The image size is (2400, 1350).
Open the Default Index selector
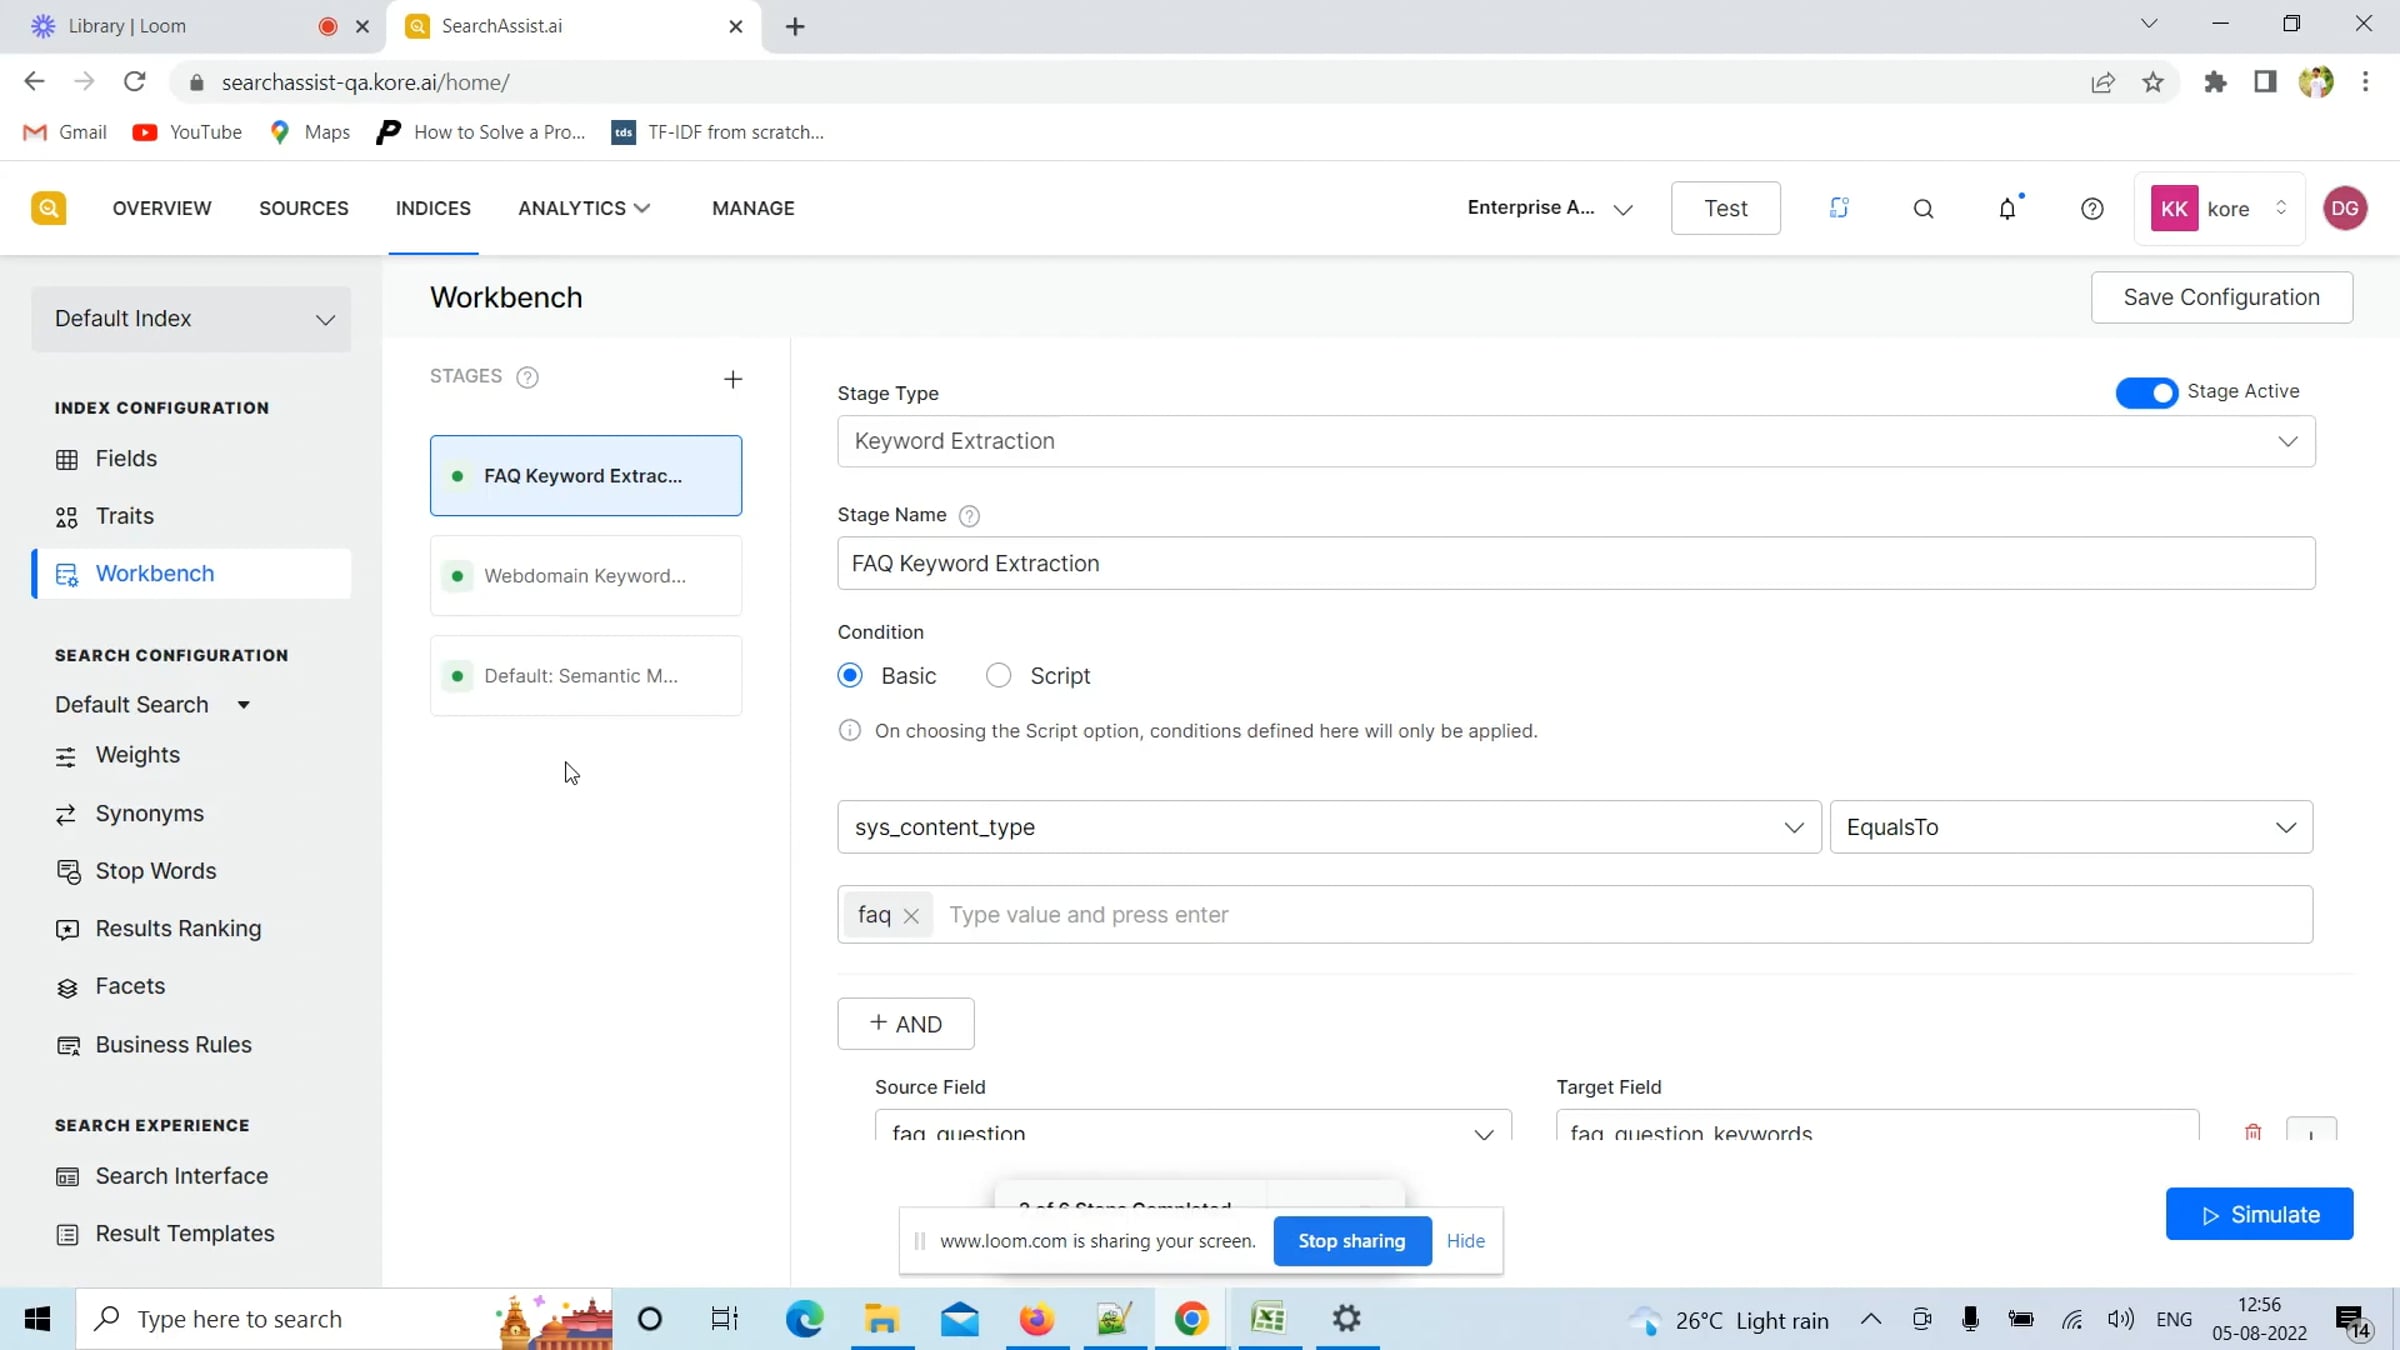coord(191,319)
